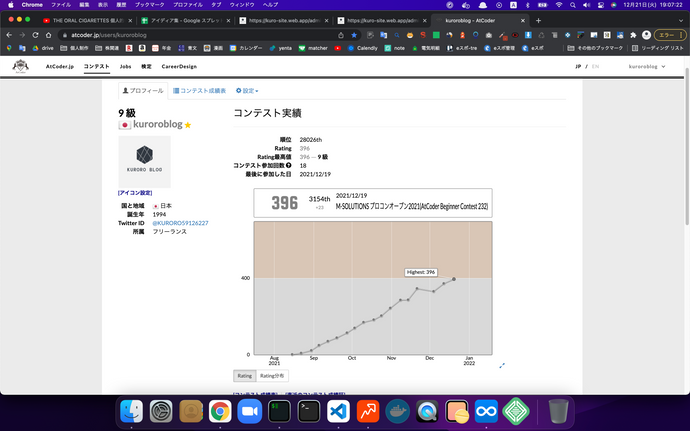This screenshot has width=690, height=431.
Task: Open the Jobs nav item
Action: coord(125,66)
